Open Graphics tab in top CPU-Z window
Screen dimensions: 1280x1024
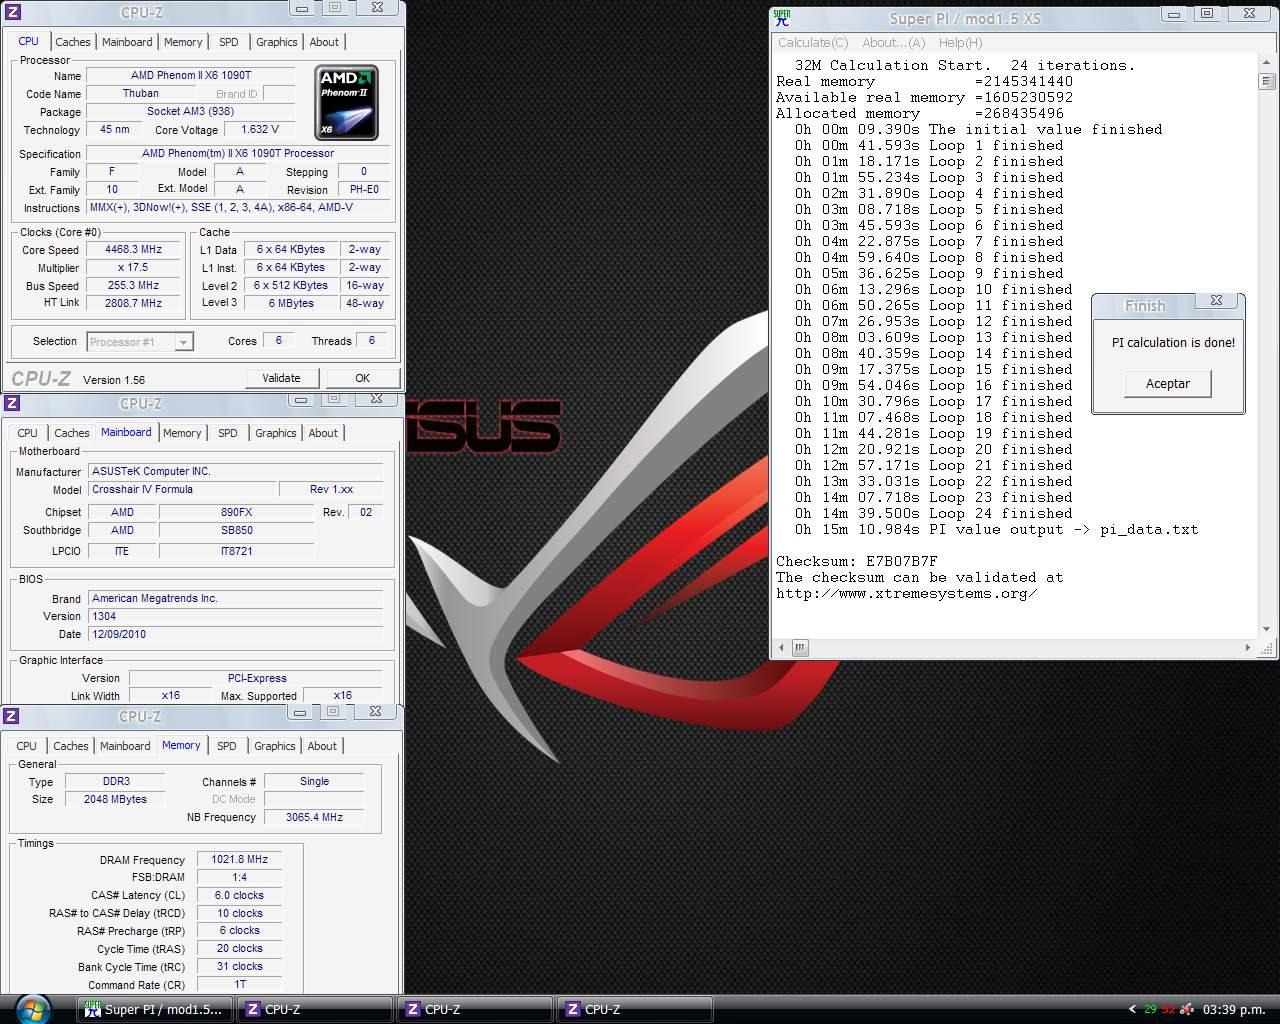point(277,42)
